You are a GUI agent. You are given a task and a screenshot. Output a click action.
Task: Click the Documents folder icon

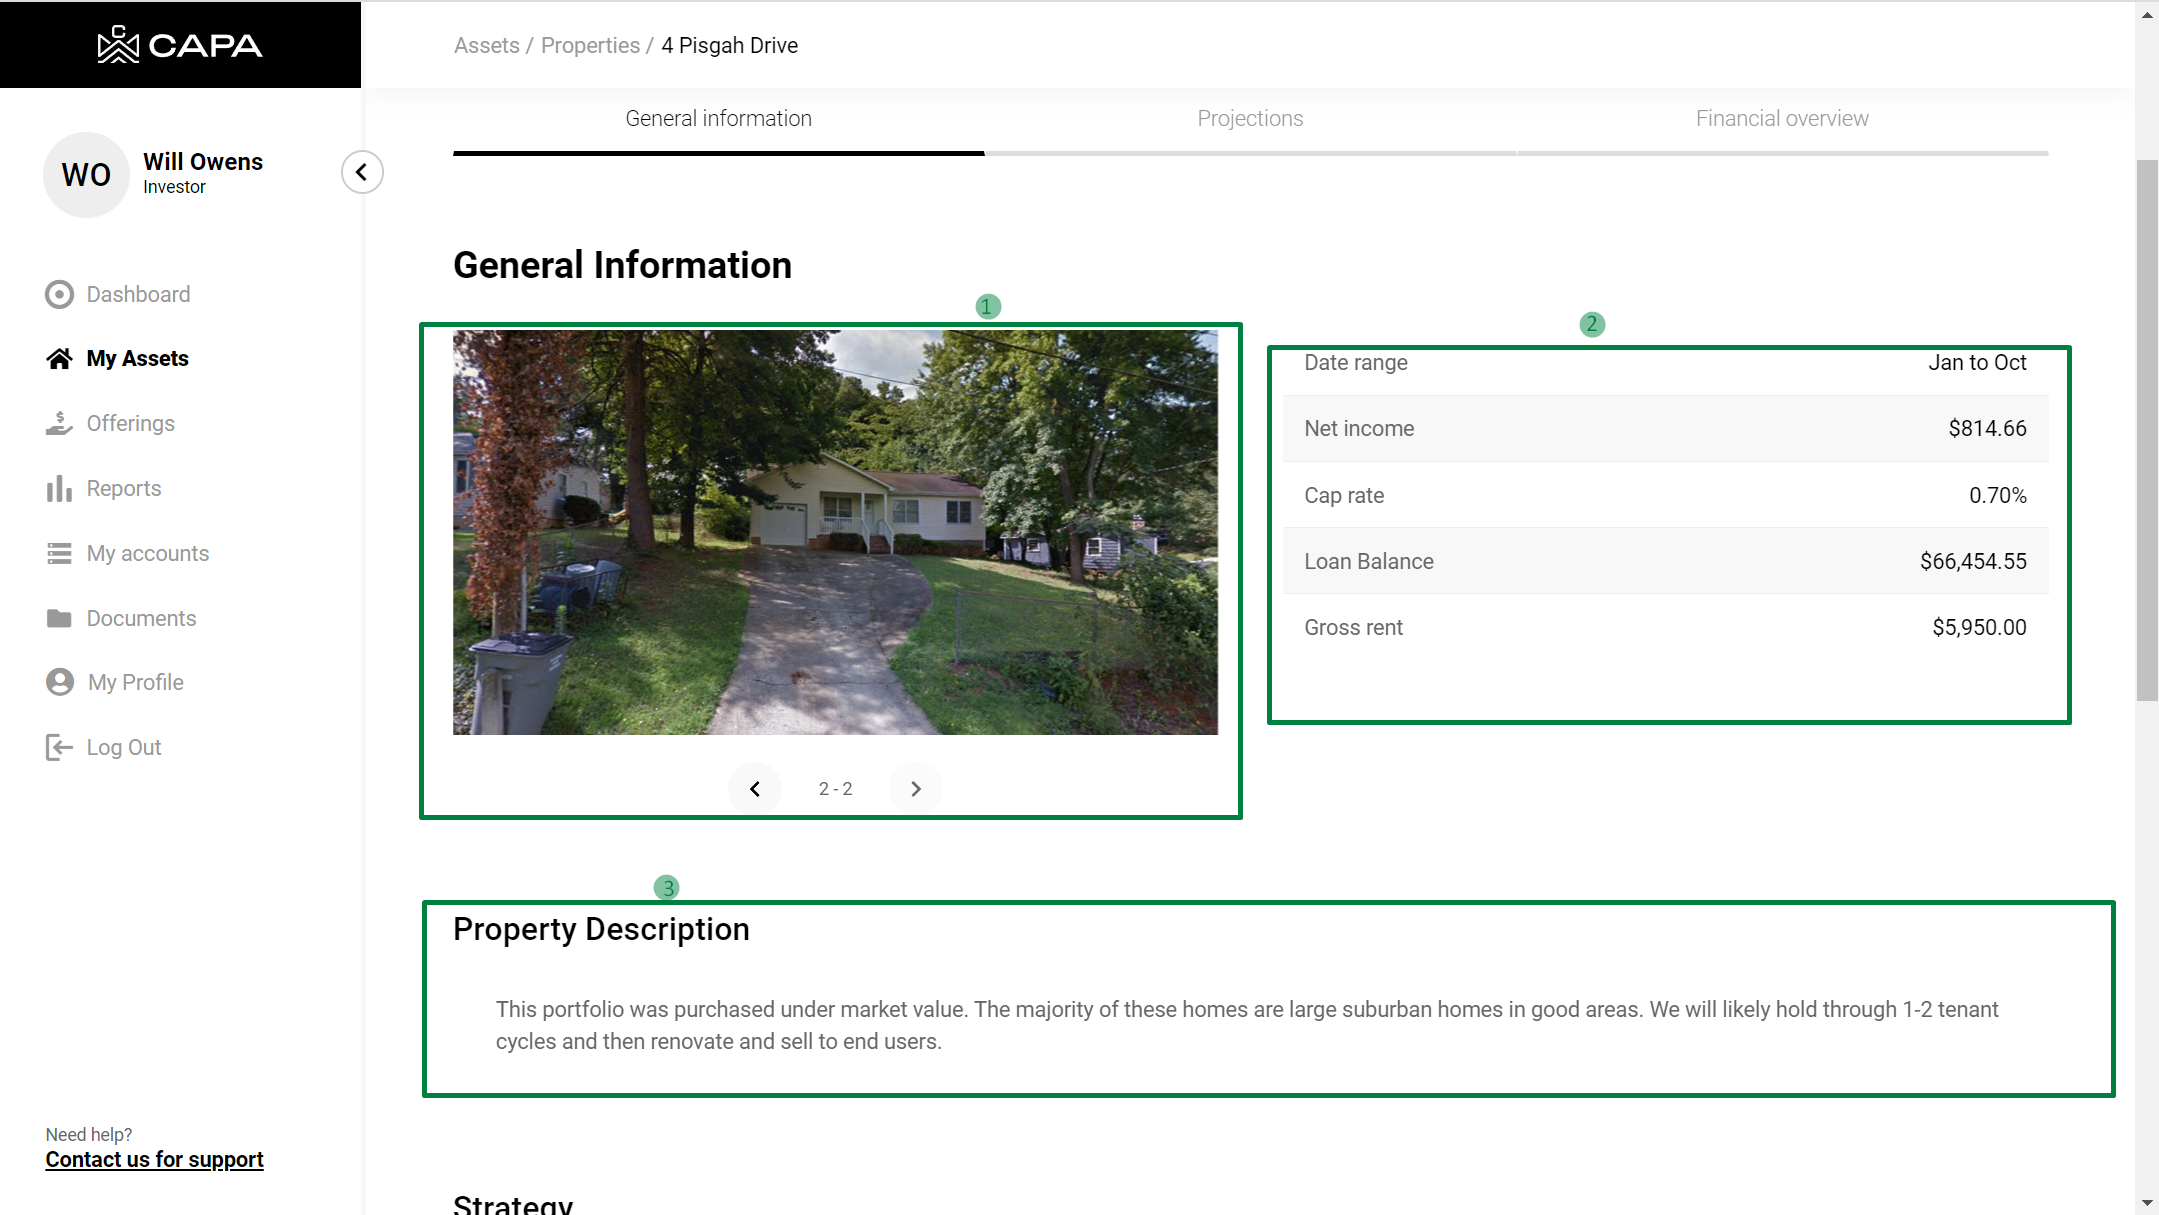(59, 619)
